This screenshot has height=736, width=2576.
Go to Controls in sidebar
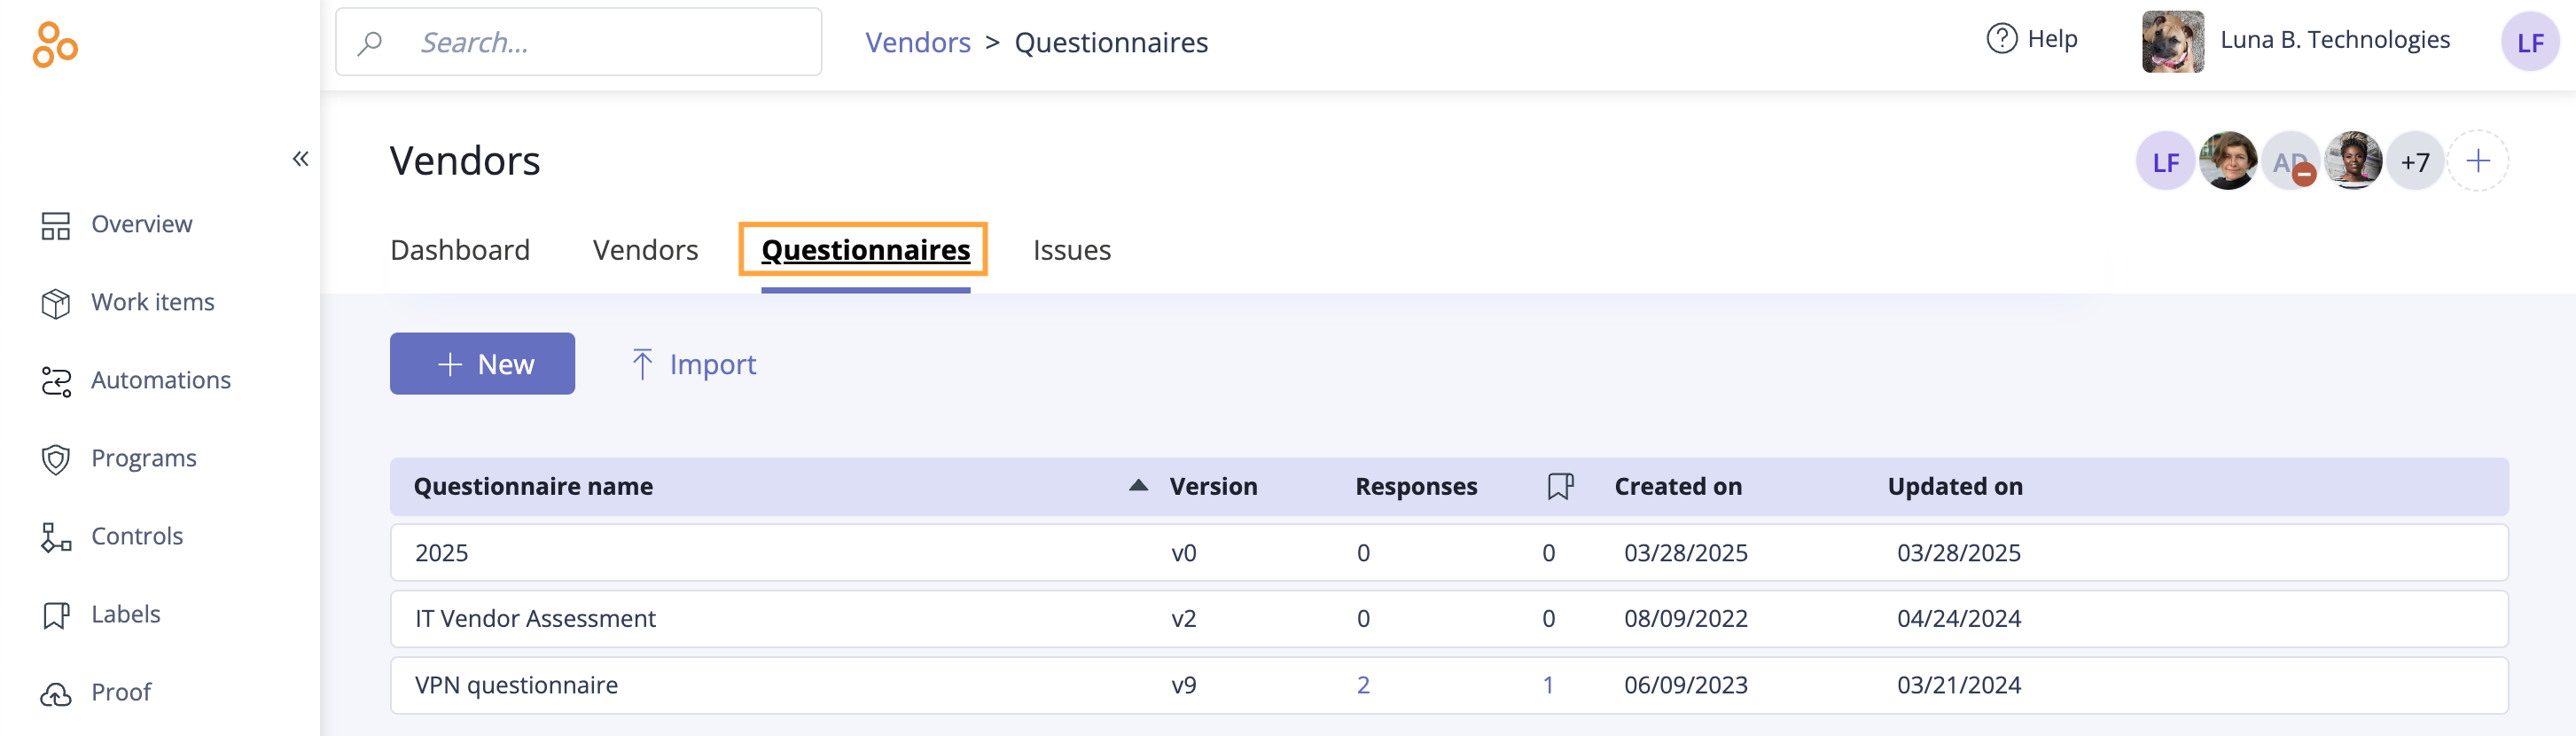tap(137, 536)
